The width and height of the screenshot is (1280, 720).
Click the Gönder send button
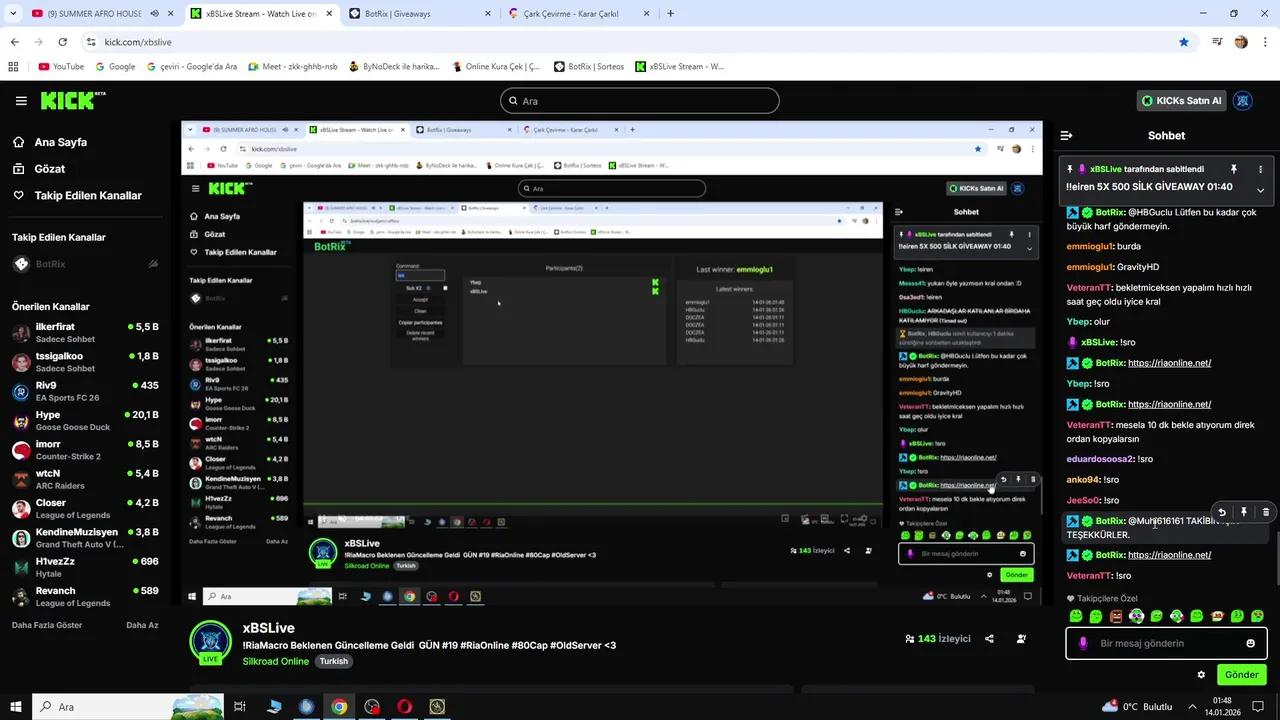click(x=1241, y=674)
